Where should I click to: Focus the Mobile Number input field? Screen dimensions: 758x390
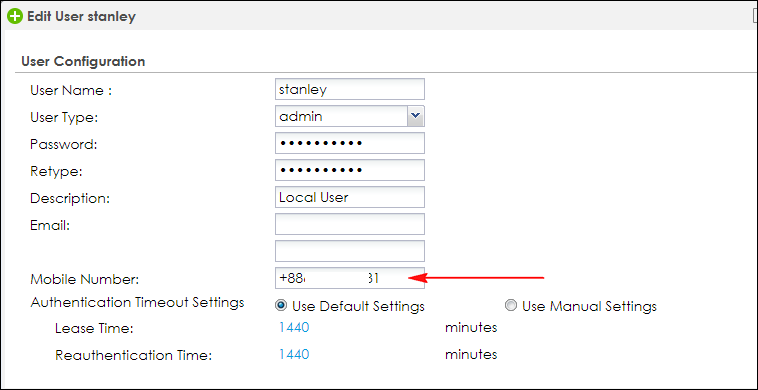350,278
